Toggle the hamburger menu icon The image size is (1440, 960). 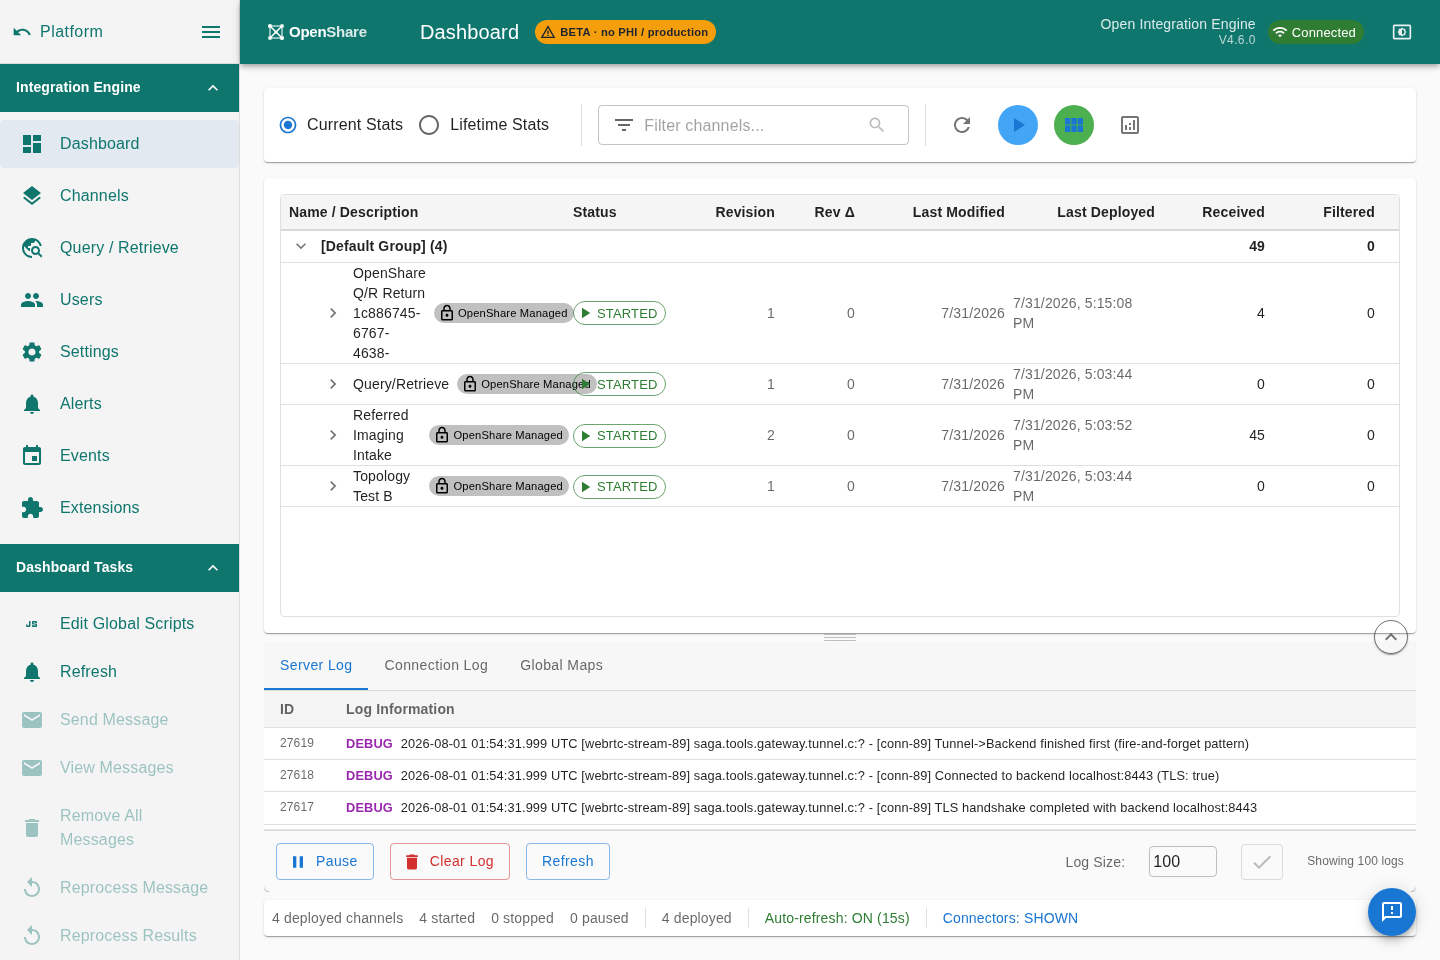(211, 32)
